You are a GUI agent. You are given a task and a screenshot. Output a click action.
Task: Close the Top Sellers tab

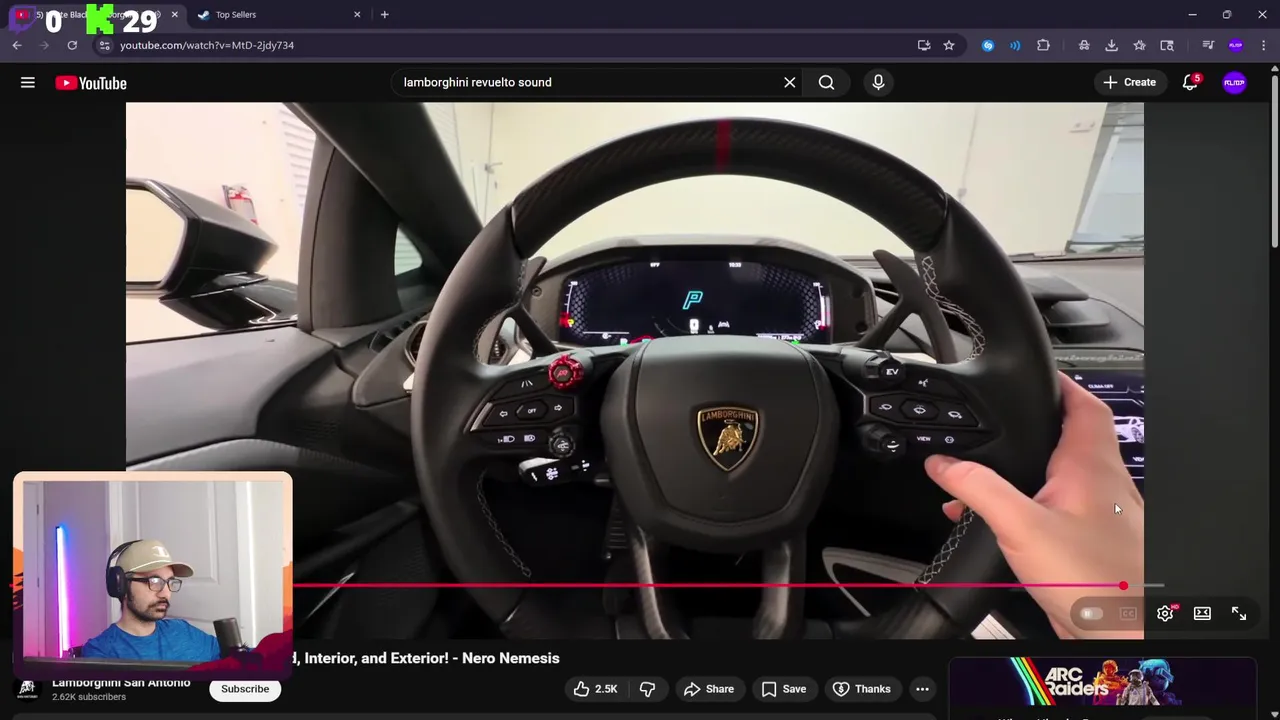pyautogui.click(x=357, y=15)
